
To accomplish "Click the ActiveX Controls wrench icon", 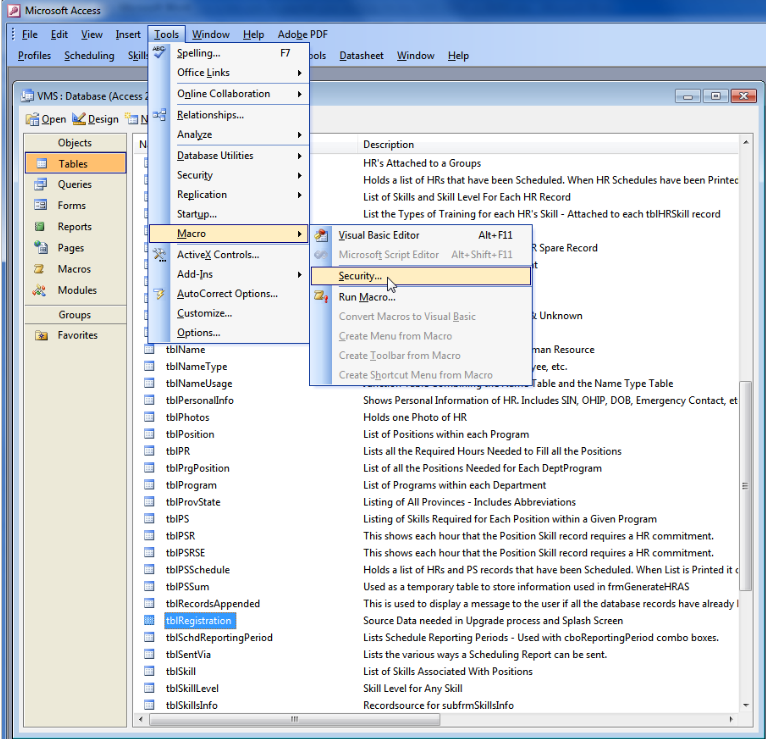I will point(159,254).
